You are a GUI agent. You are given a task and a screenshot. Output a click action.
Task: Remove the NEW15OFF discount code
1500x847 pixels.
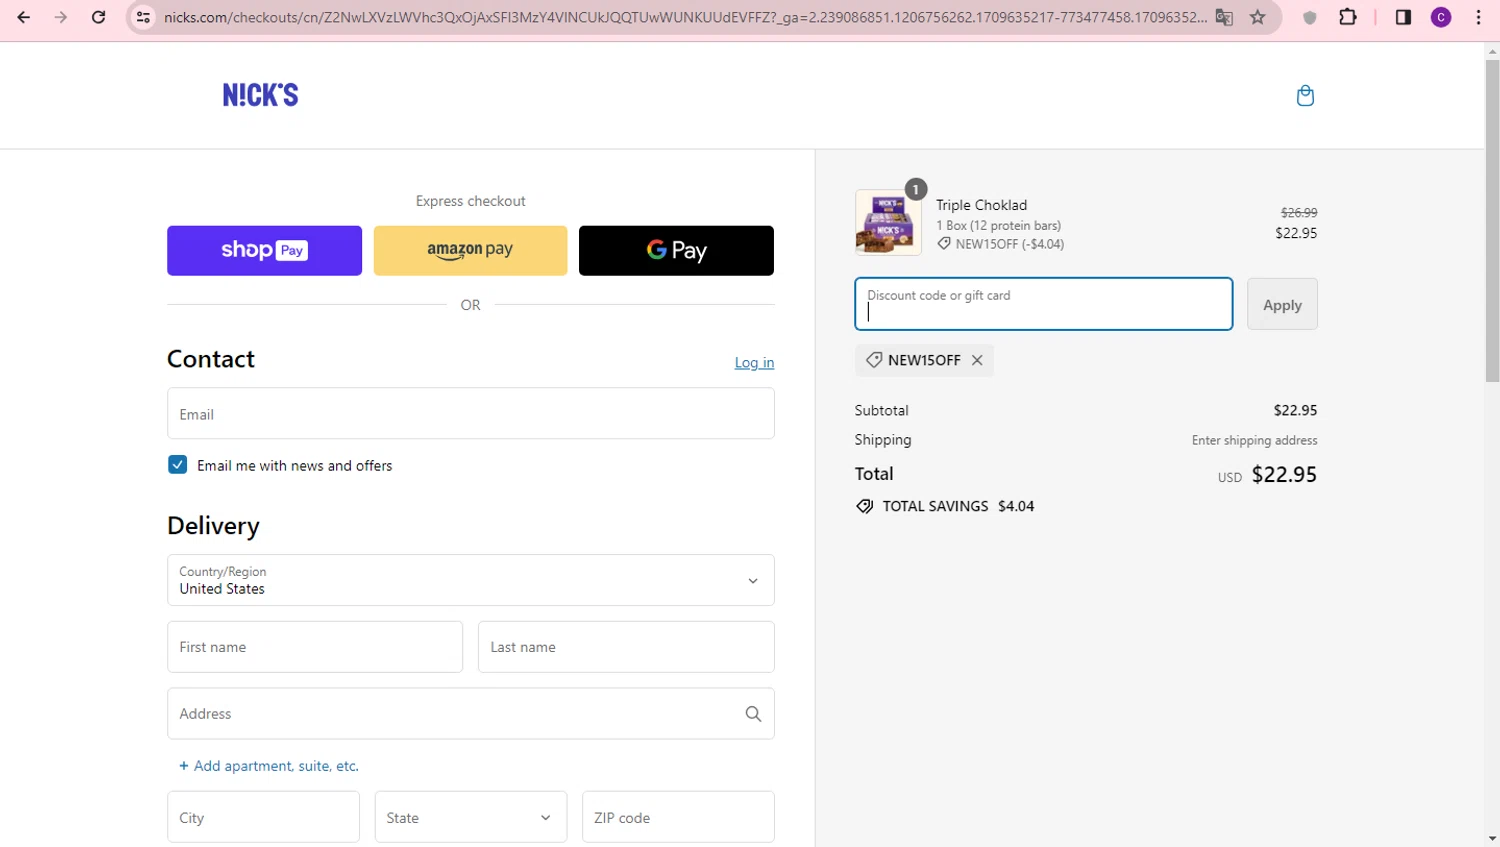tap(977, 360)
